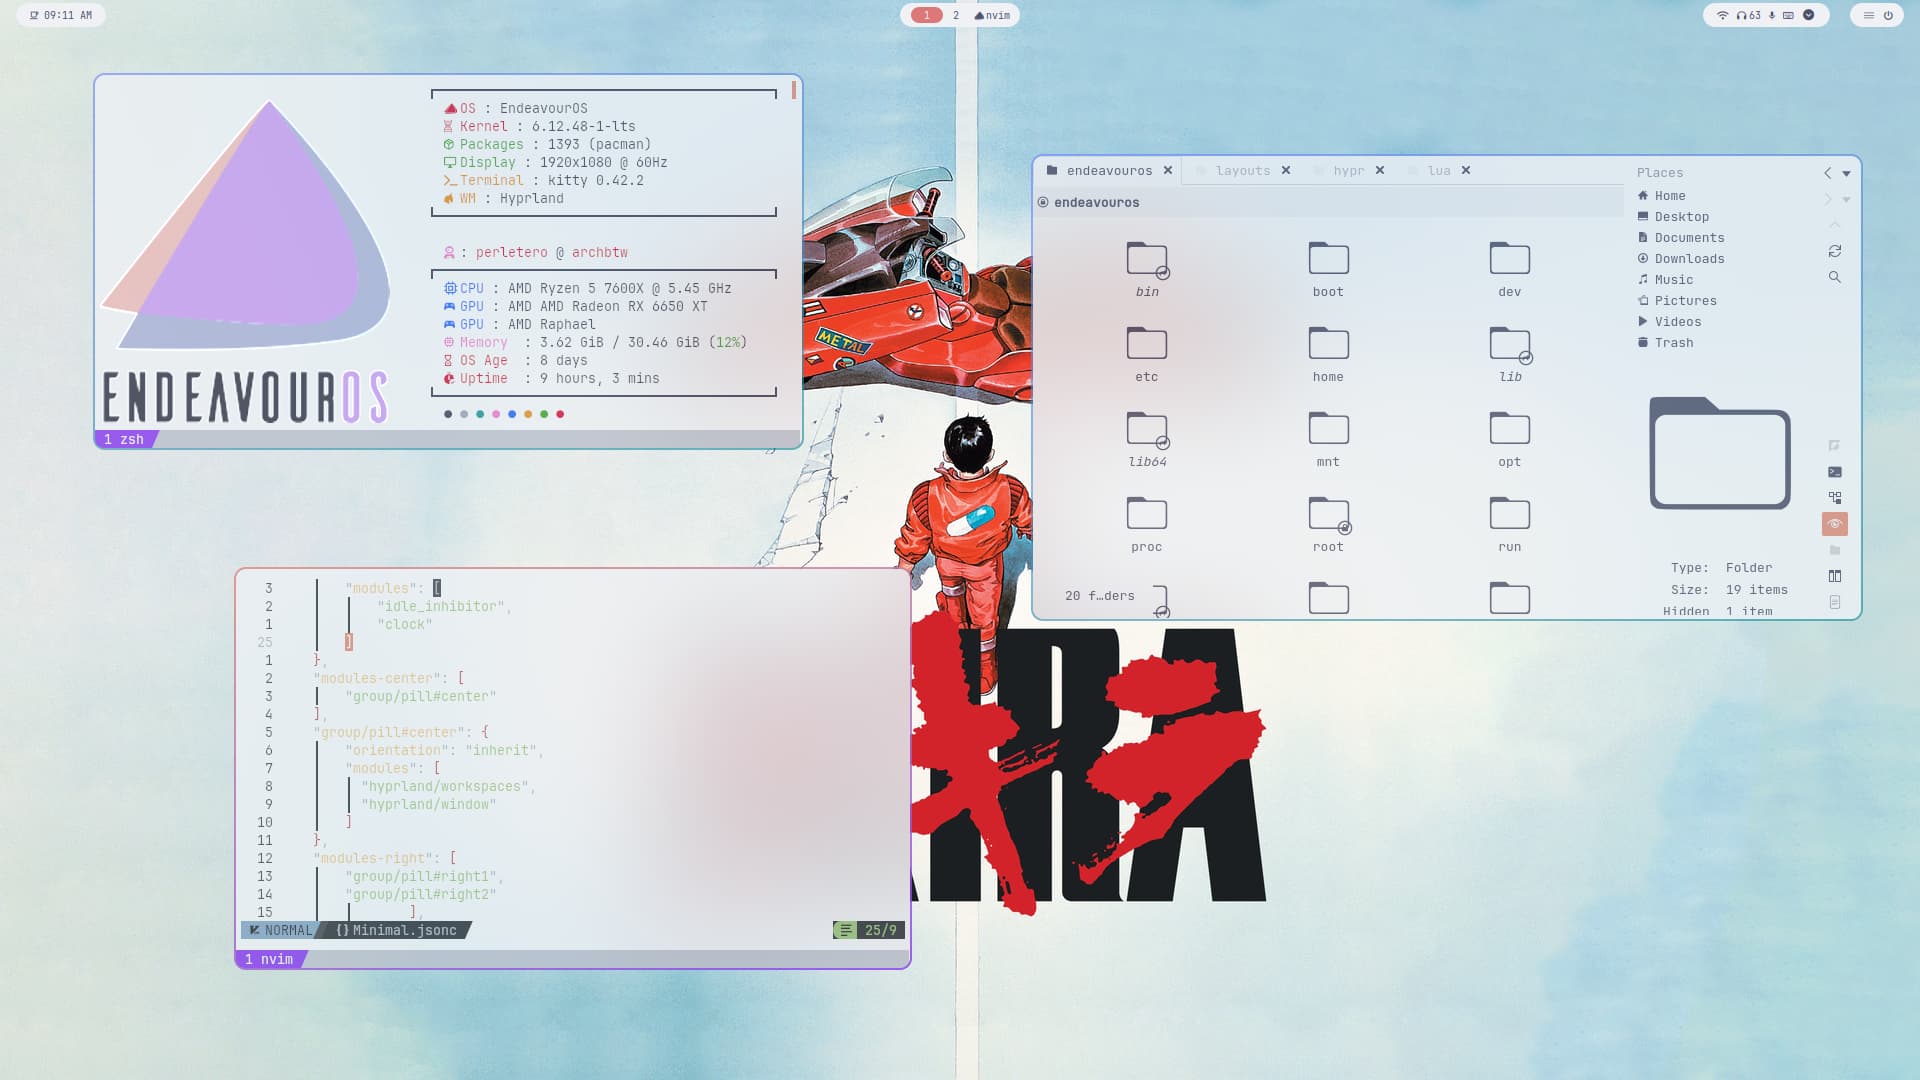Click the search icon in file manager
This screenshot has width=1920, height=1080.
pos(1834,277)
